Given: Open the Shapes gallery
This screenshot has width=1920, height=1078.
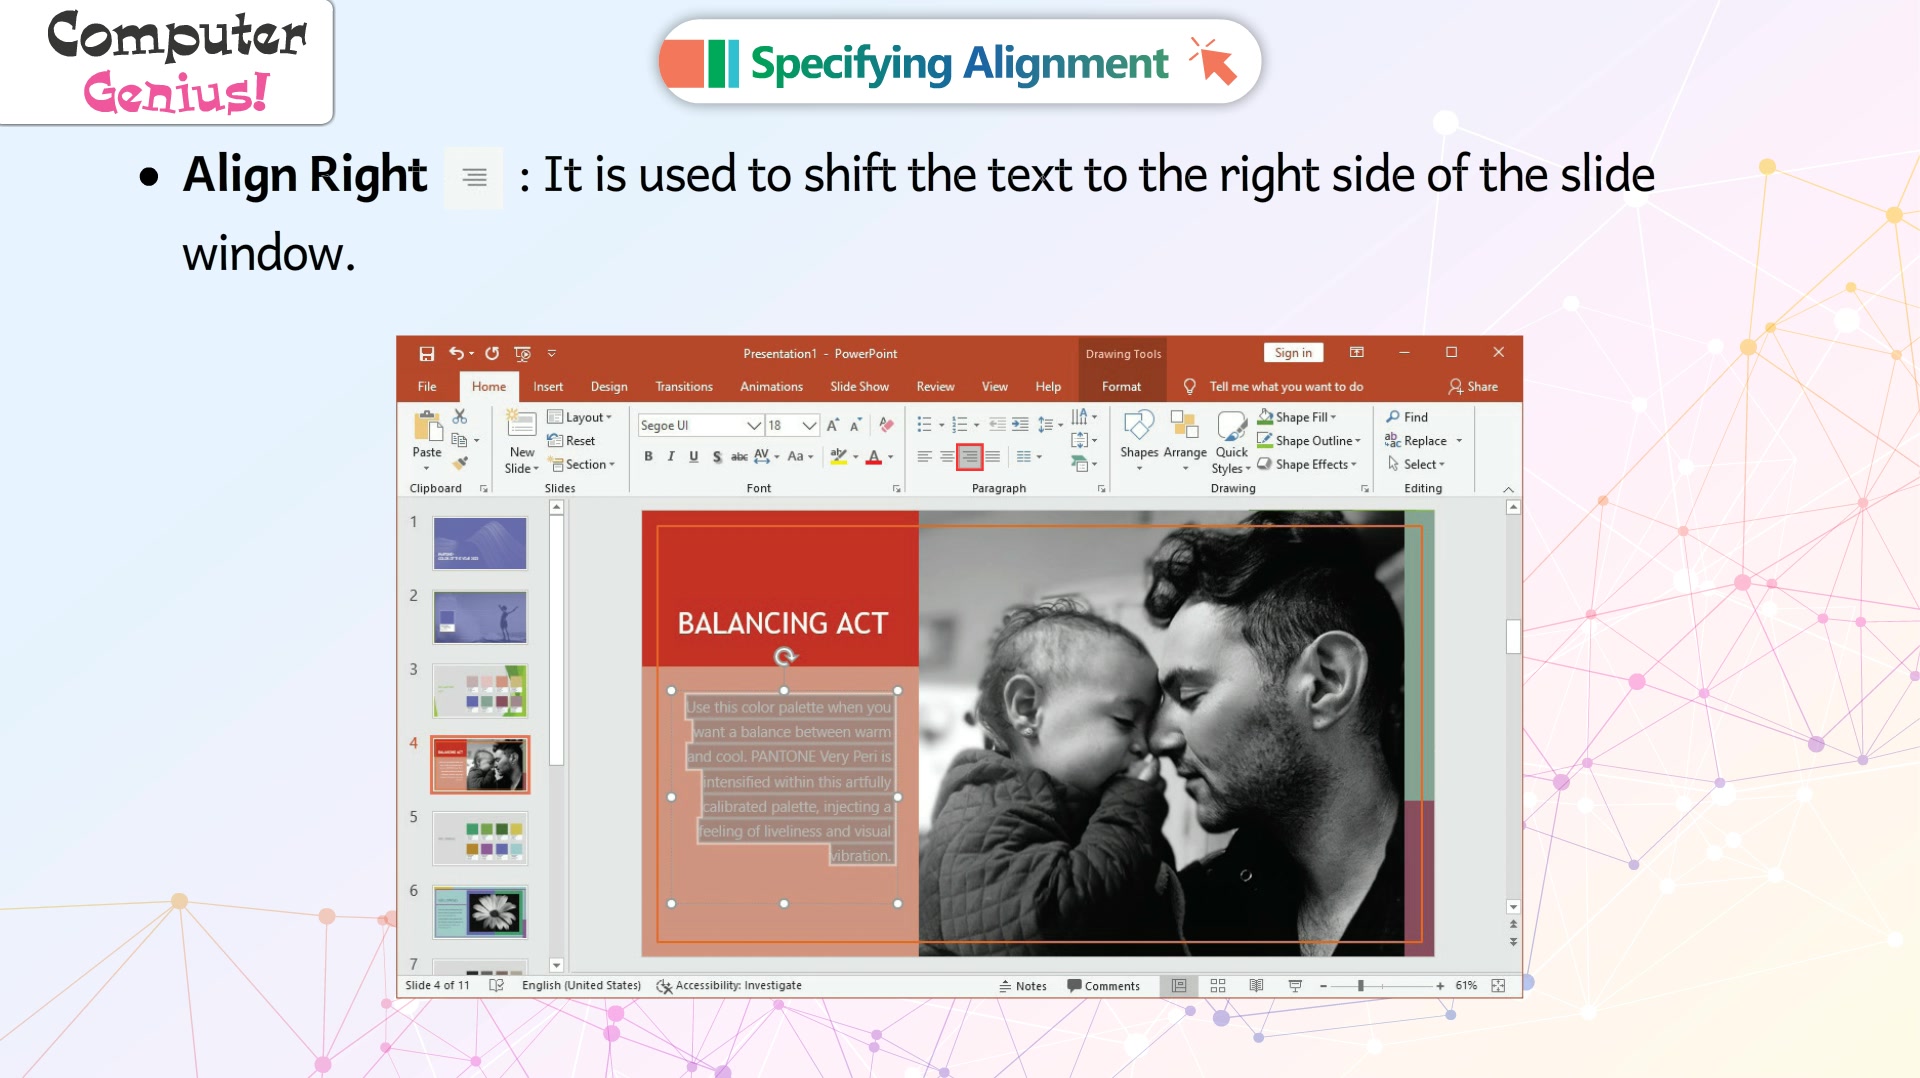Looking at the screenshot, I should coord(1139,438).
